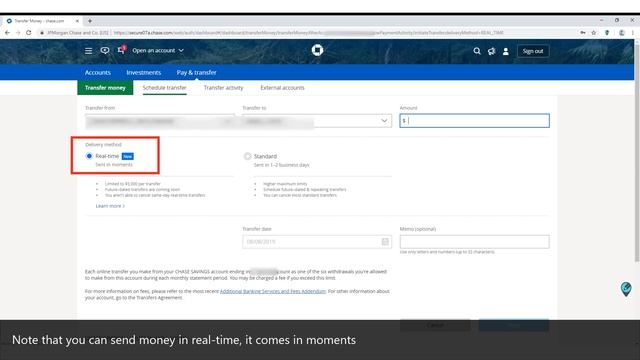Screen dimensions: 640x360
Task: Select the Real-time delivery radio button
Action: click(89, 156)
